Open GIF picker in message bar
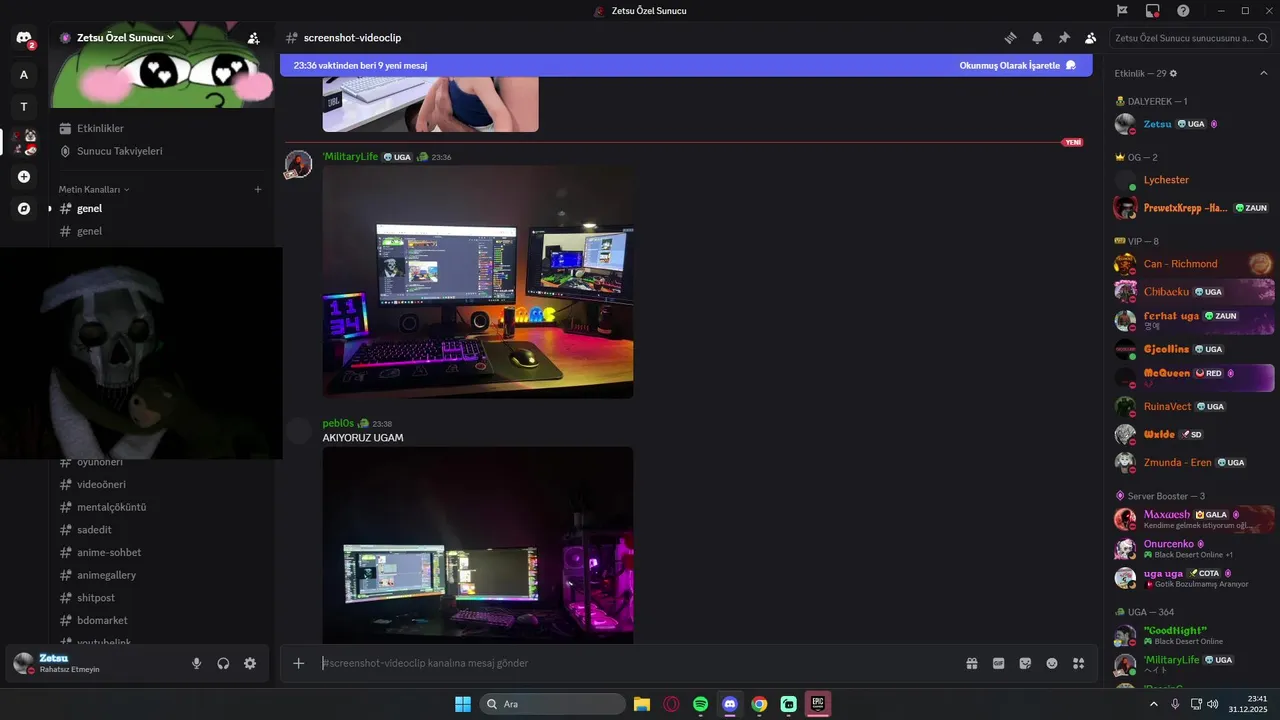 [x=998, y=663]
